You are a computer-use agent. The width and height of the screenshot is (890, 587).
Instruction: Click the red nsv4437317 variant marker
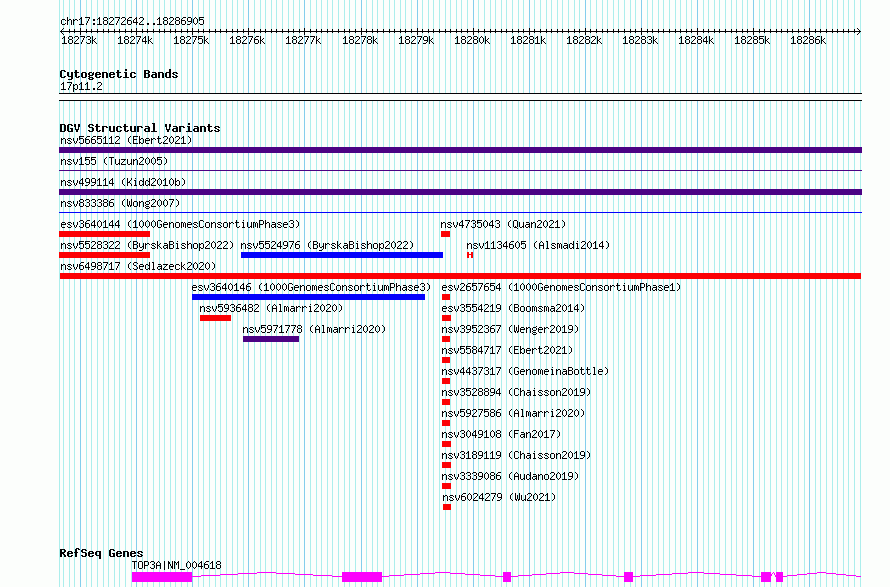(446, 381)
